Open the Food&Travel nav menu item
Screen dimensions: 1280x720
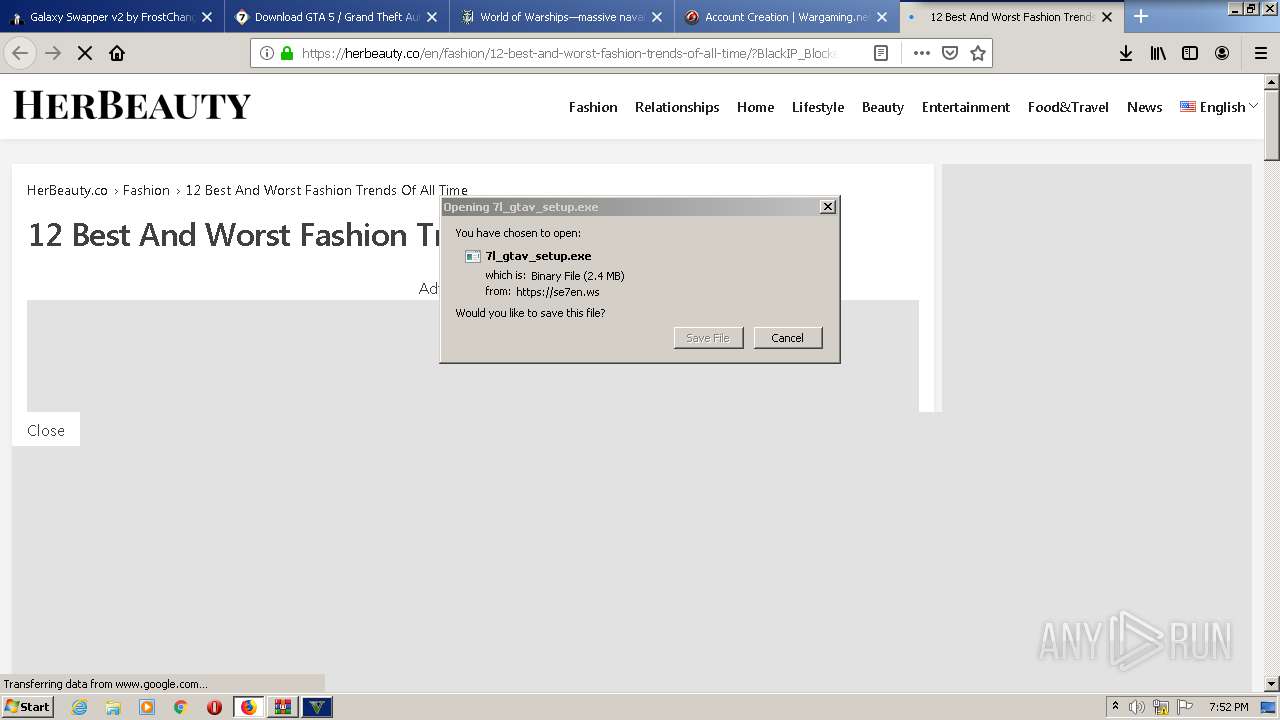click(x=1068, y=107)
